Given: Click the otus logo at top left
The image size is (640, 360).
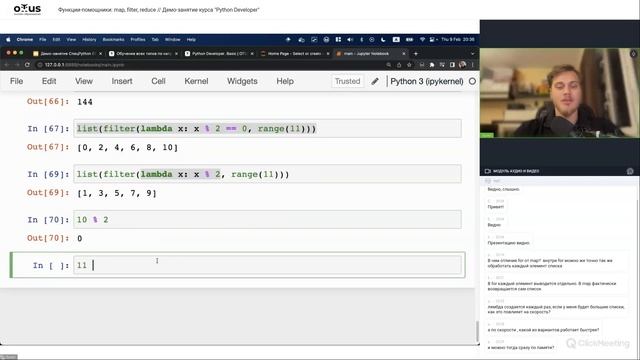Looking at the screenshot, I should (27, 9).
